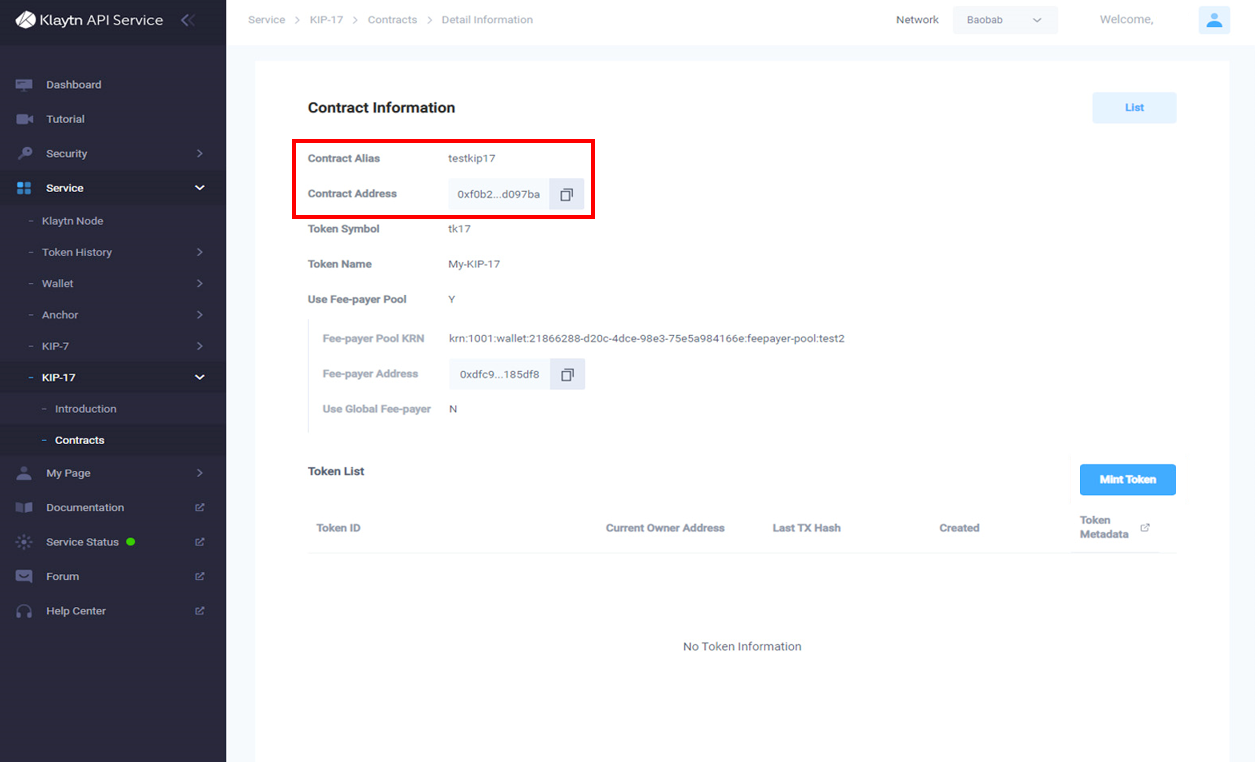Click the Documentation book icon

25,508
